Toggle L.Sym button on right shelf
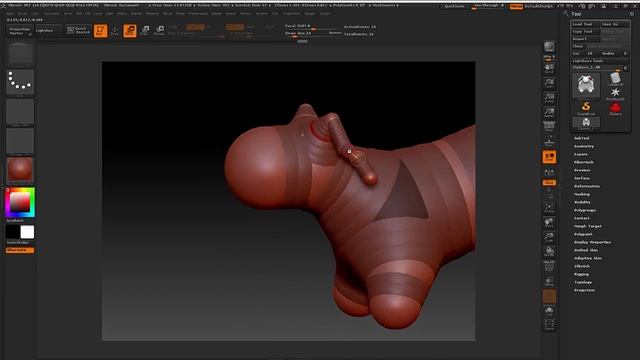Viewport: 640px width, 360px height. coord(549,173)
